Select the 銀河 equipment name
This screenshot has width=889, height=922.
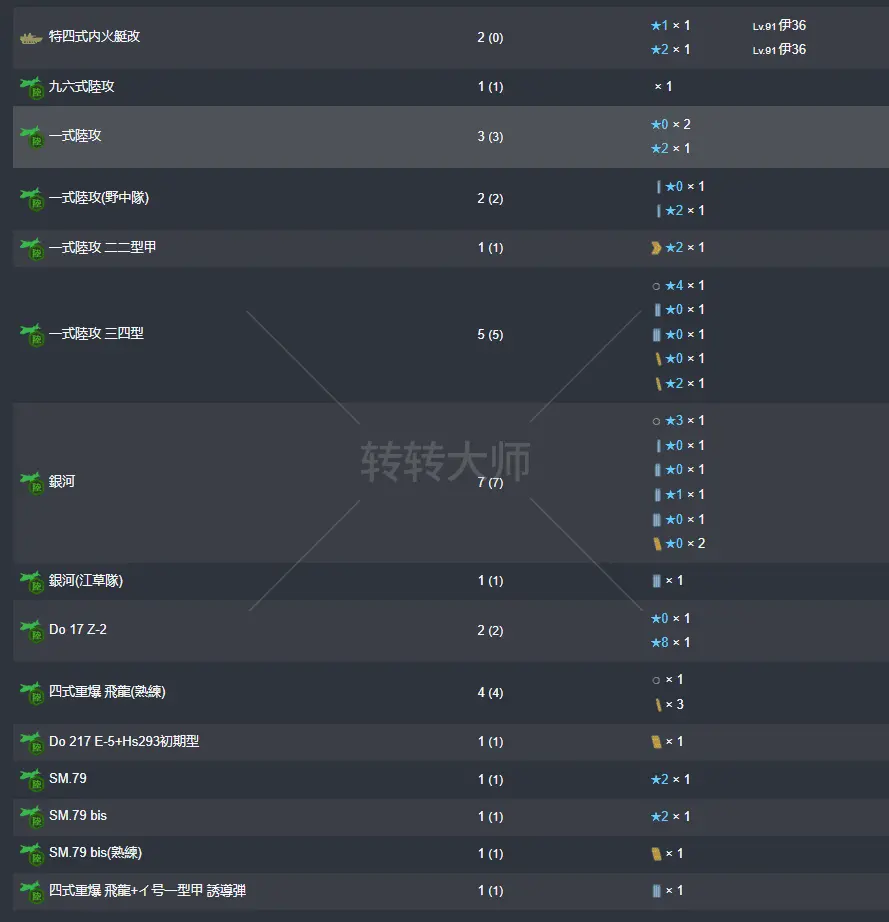tap(62, 482)
